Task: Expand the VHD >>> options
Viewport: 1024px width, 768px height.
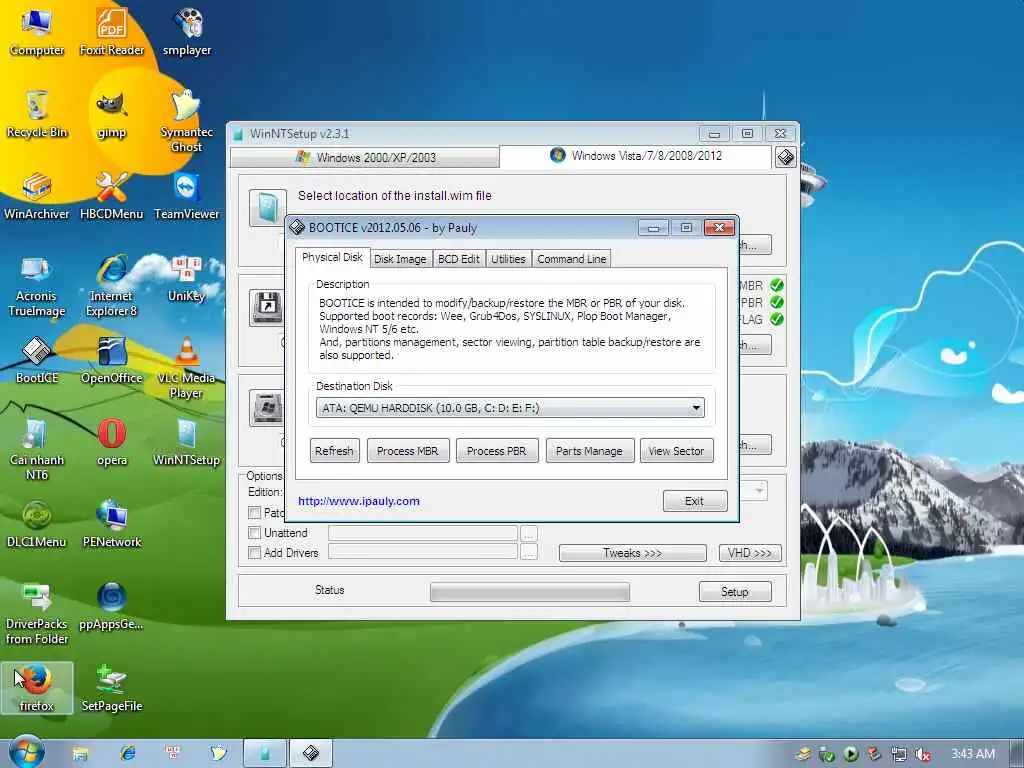Action: (750, 553)
